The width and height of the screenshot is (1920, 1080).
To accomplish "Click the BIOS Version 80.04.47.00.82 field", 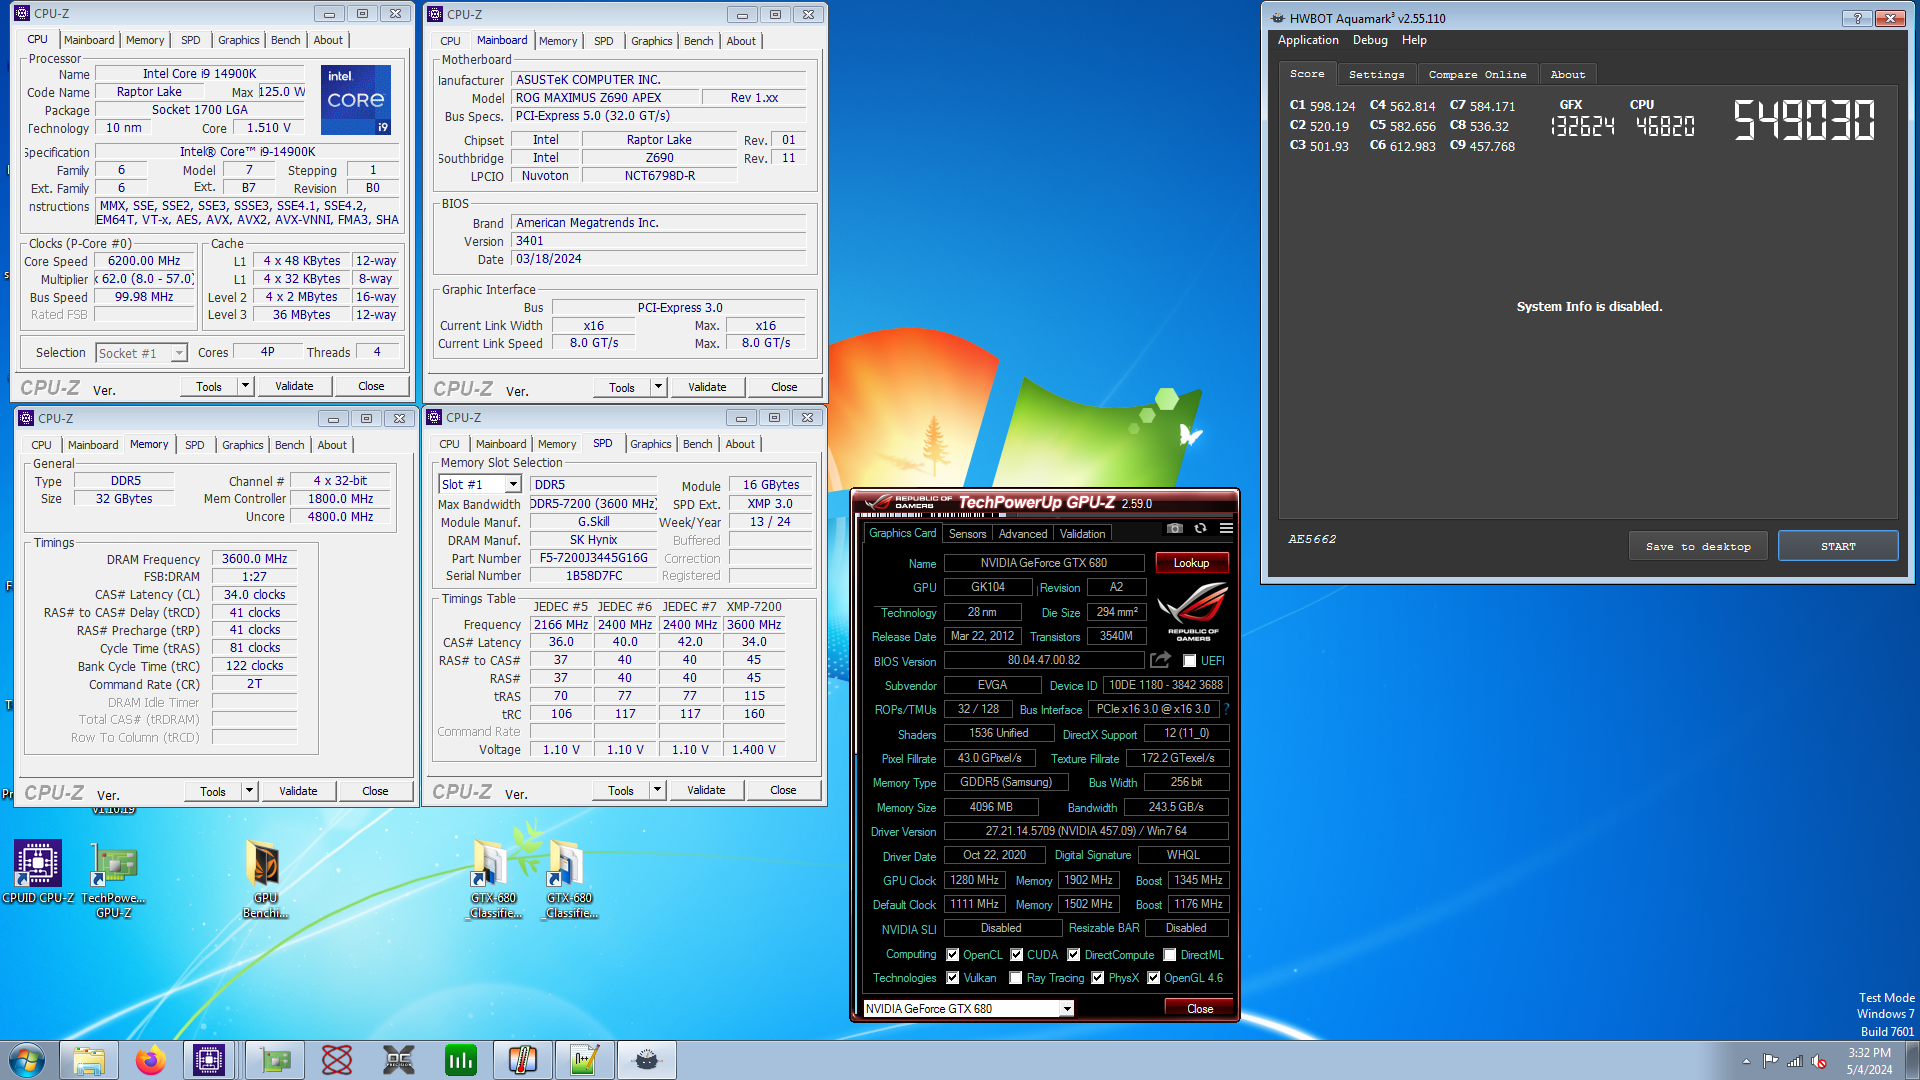I will point(1044,660).
